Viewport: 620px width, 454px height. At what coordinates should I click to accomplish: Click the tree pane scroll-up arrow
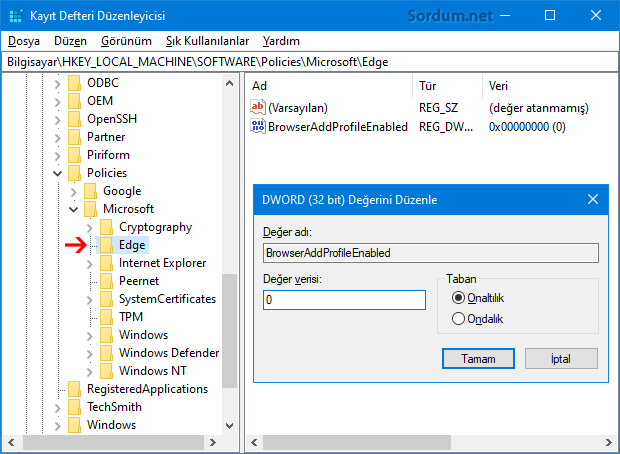229,83
